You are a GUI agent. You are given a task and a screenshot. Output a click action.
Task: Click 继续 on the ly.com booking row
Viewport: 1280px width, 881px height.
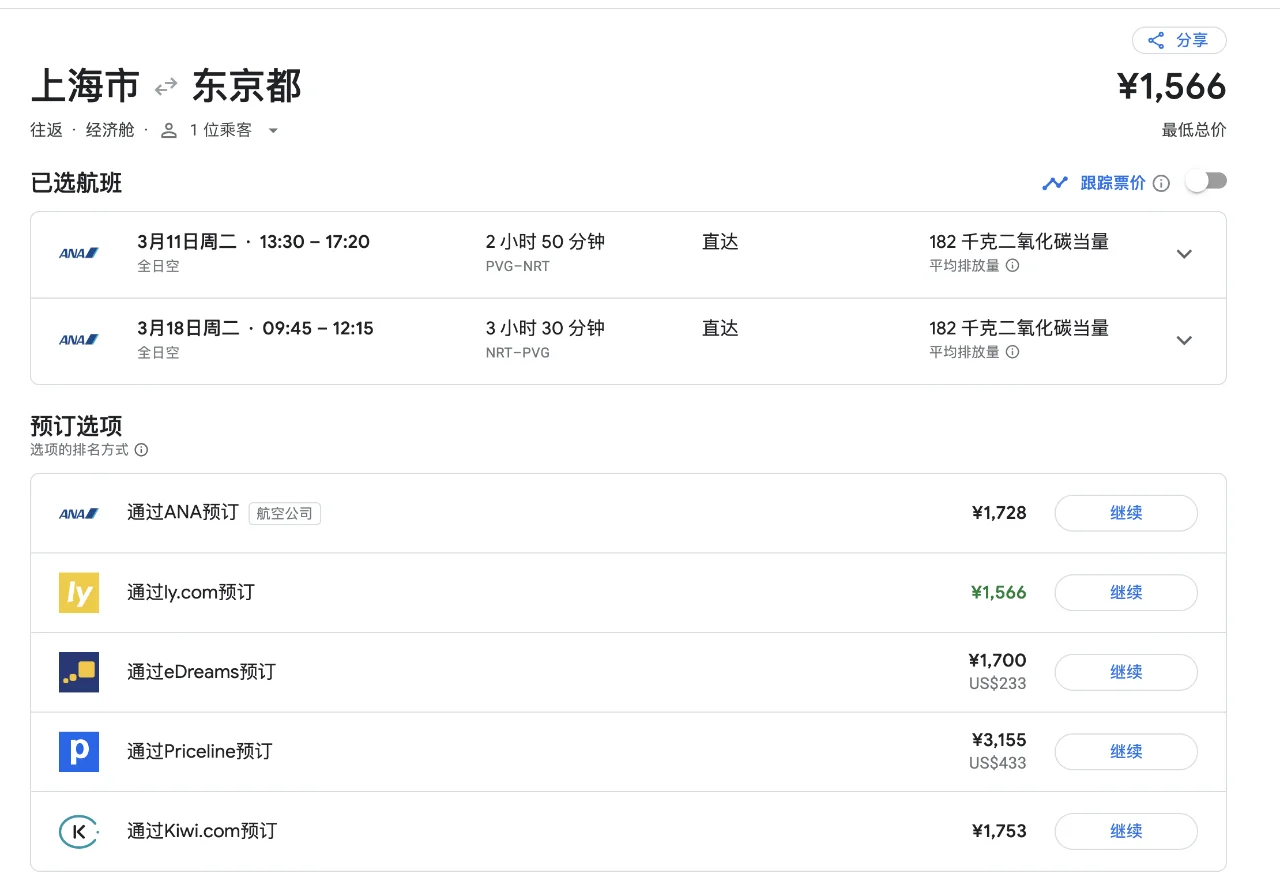click(x=1126, y=592)
